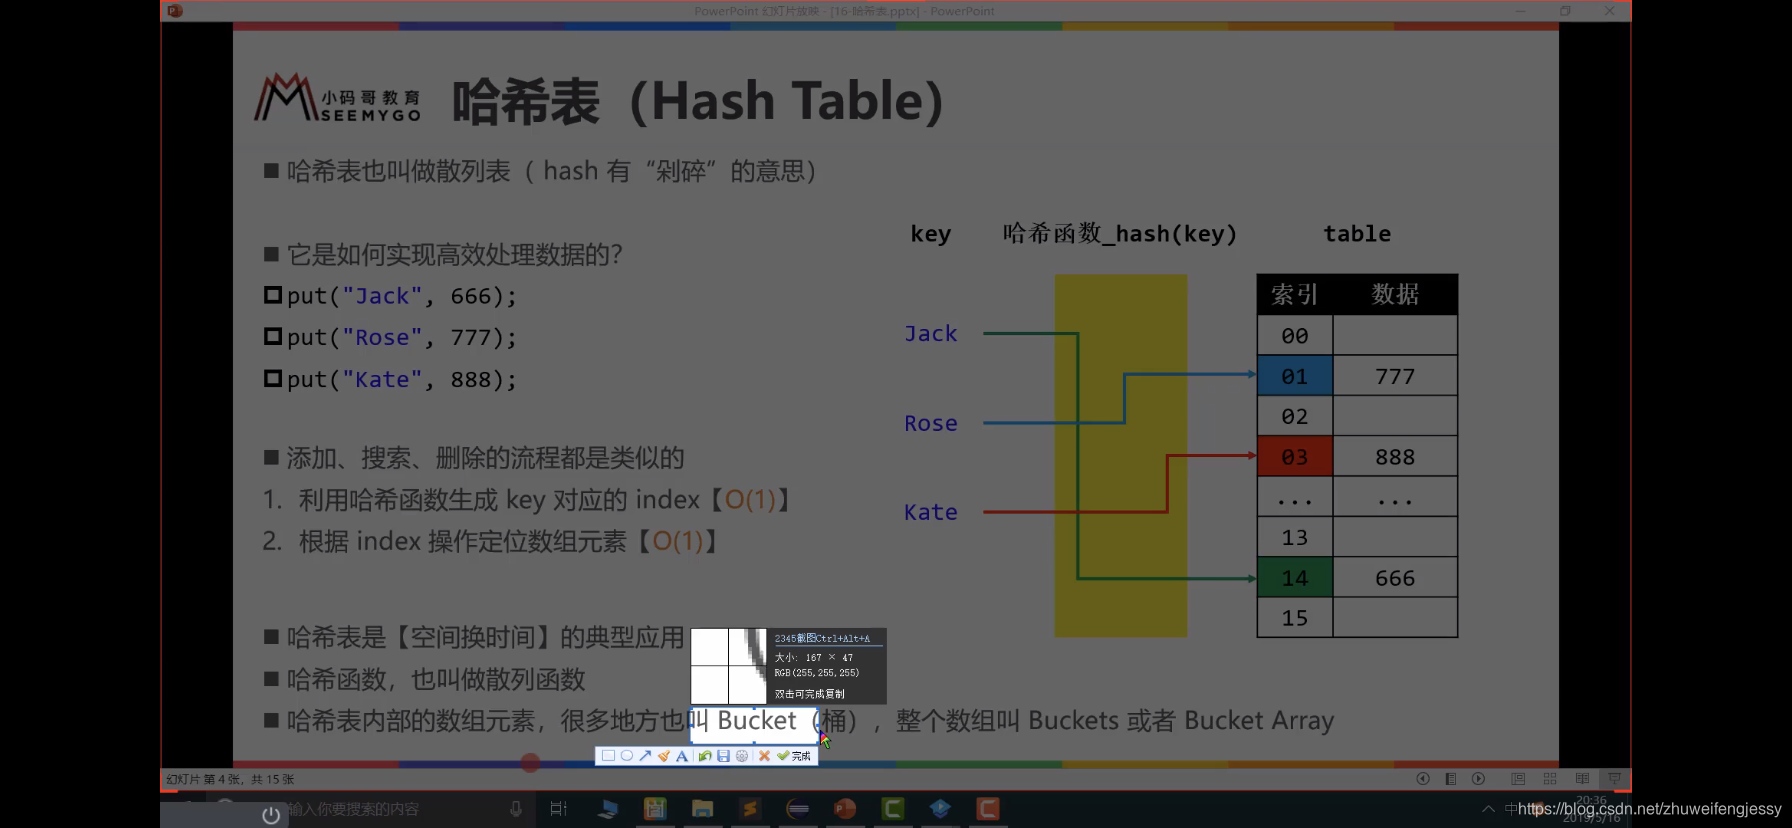This screenshot has width=1792, height=828.
Task: Go to previous slide in slideshow controls
Action: click(1423, 779)
